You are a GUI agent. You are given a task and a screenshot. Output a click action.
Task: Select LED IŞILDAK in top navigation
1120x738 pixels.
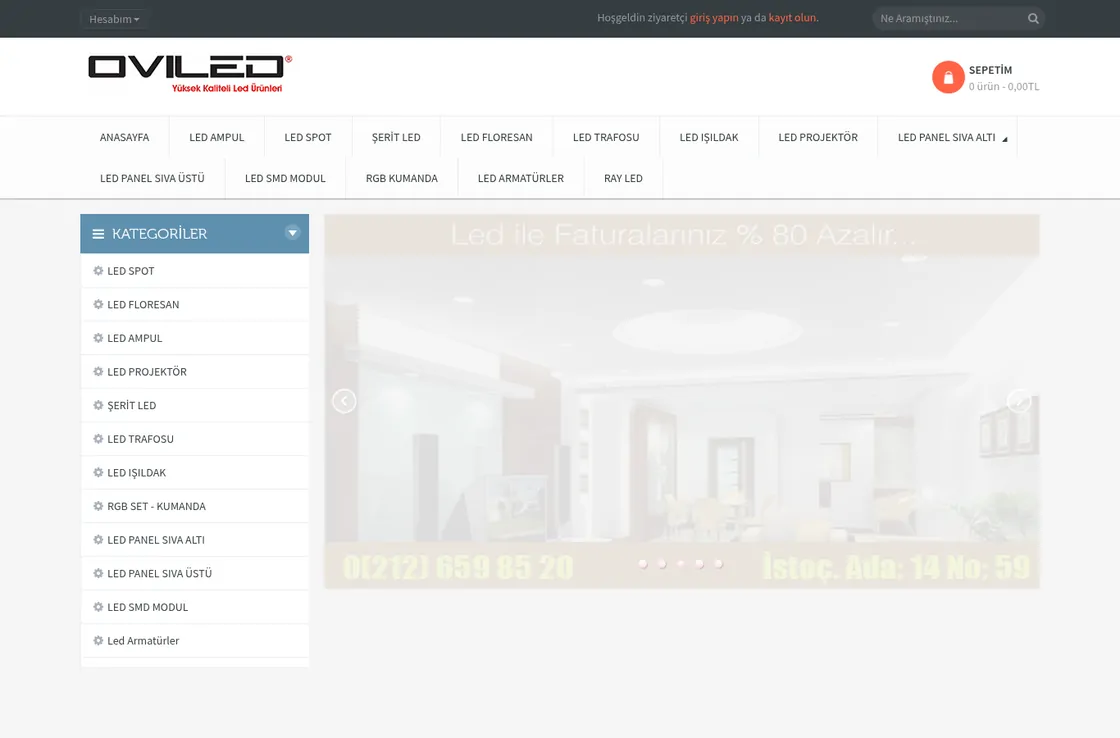[x=709, y=137]
